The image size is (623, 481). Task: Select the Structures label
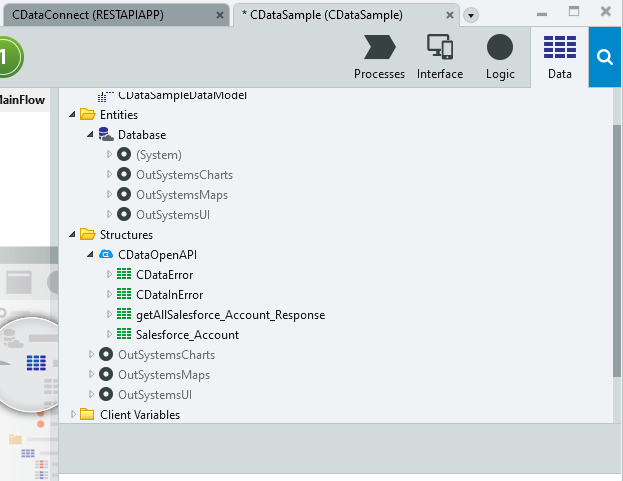126,235
